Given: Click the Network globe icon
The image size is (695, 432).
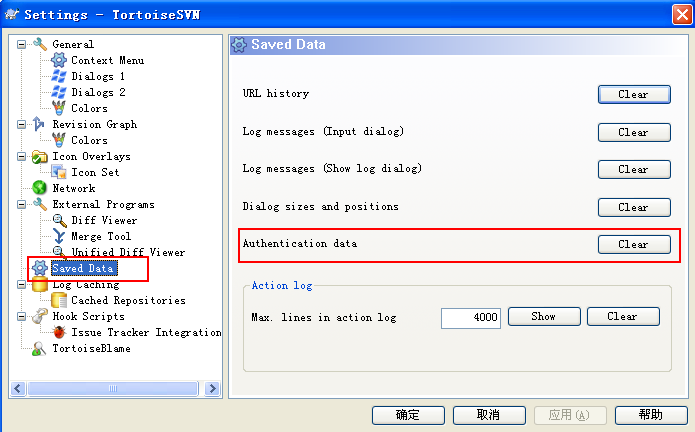Looking at the screenshot, I should 39,188.
